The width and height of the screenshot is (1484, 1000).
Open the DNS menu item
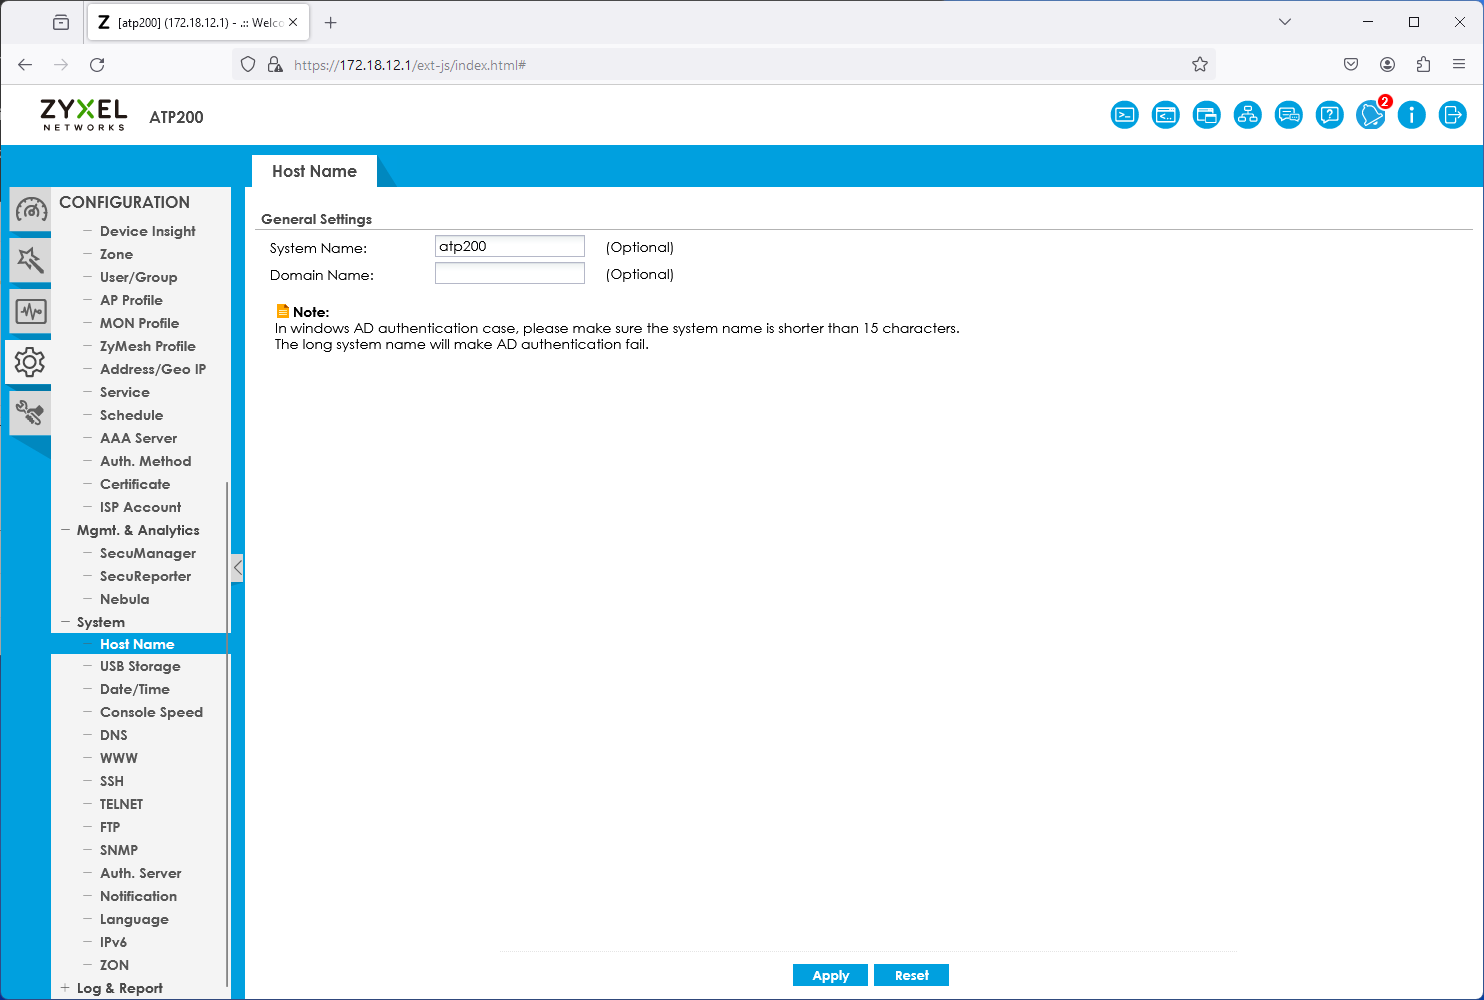click(x=114, y=735)
